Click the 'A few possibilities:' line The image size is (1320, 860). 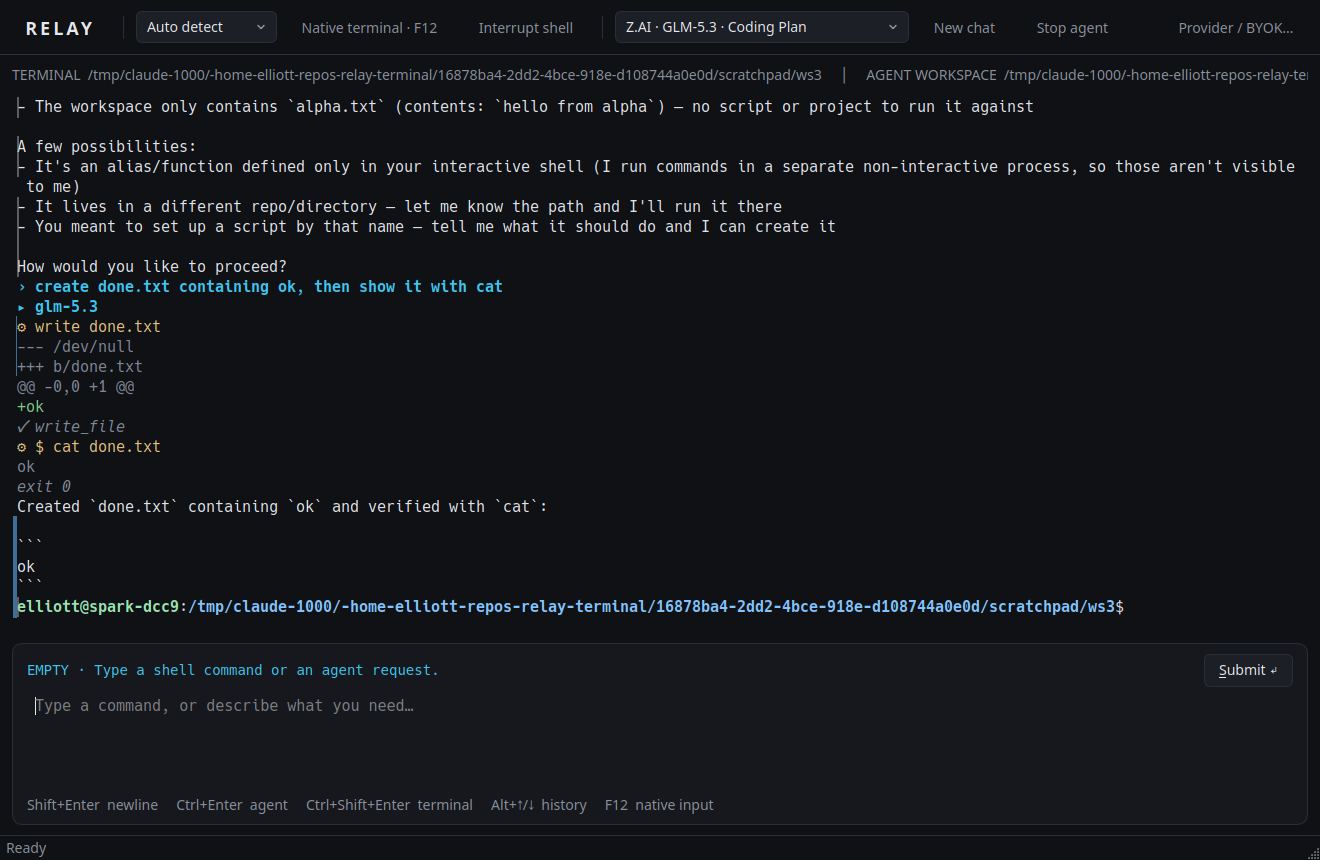click(107, 147)
